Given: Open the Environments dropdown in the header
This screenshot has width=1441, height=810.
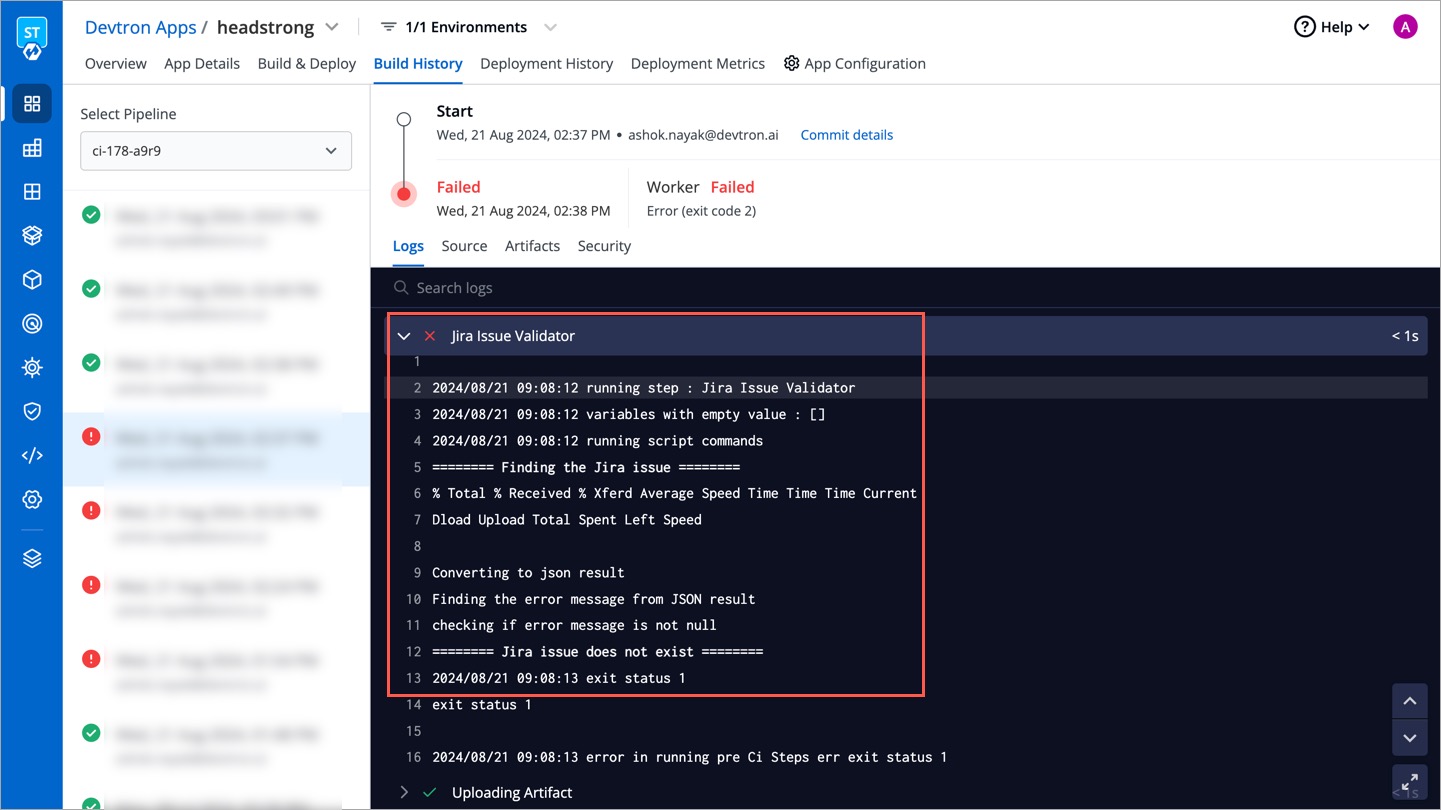Looking at the screenshot, I should 549,27.
